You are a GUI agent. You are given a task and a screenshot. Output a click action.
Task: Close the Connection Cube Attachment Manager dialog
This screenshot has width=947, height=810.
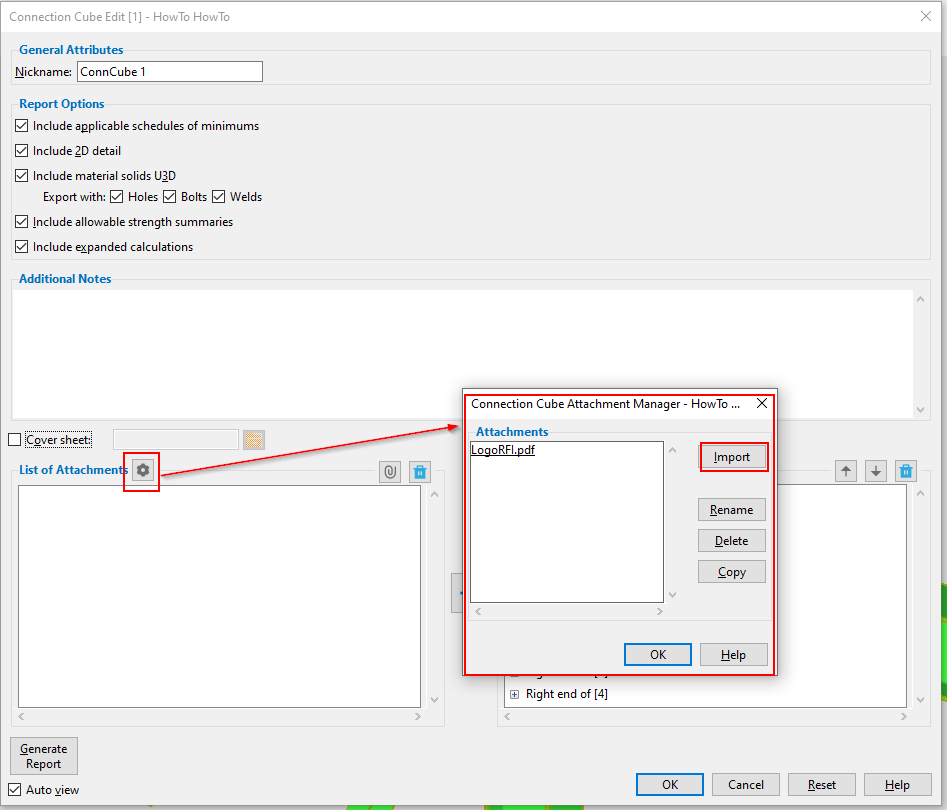tap(762, 403)
